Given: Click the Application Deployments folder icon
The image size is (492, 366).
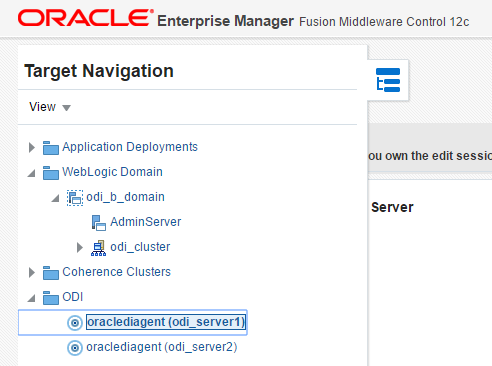Looking at the screenshot, I should [51, 148].
